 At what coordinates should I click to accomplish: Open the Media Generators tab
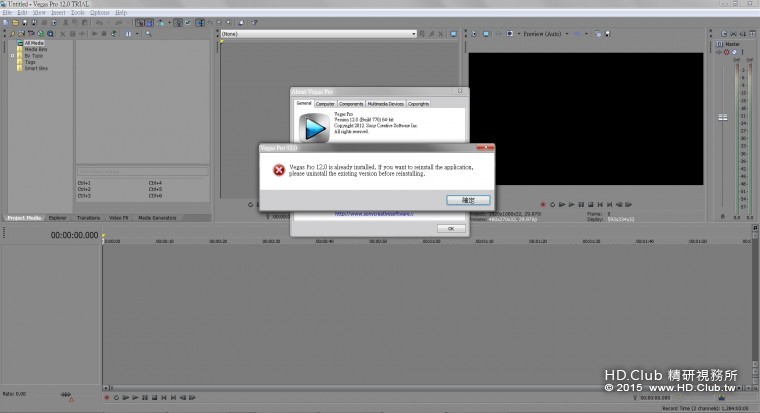pyautogui.click(x=156, y=217)
